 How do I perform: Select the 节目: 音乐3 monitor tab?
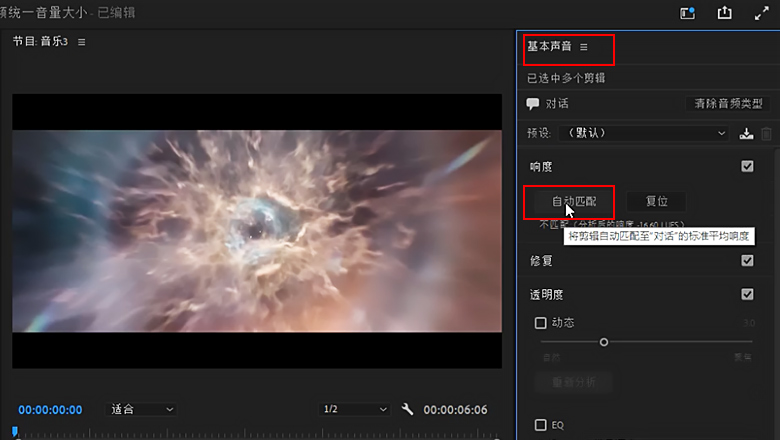(x=40, y=41)
